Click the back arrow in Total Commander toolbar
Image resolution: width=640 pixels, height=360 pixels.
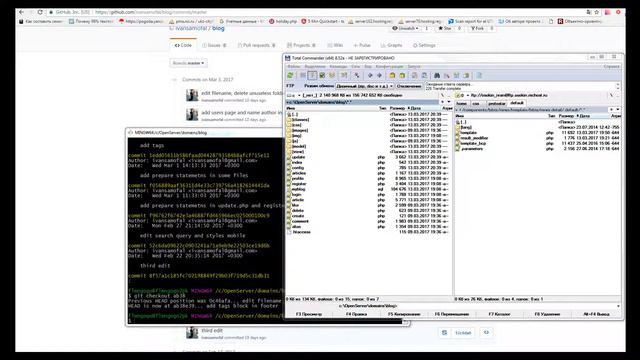pyautogui.click(x=370, y=76)
